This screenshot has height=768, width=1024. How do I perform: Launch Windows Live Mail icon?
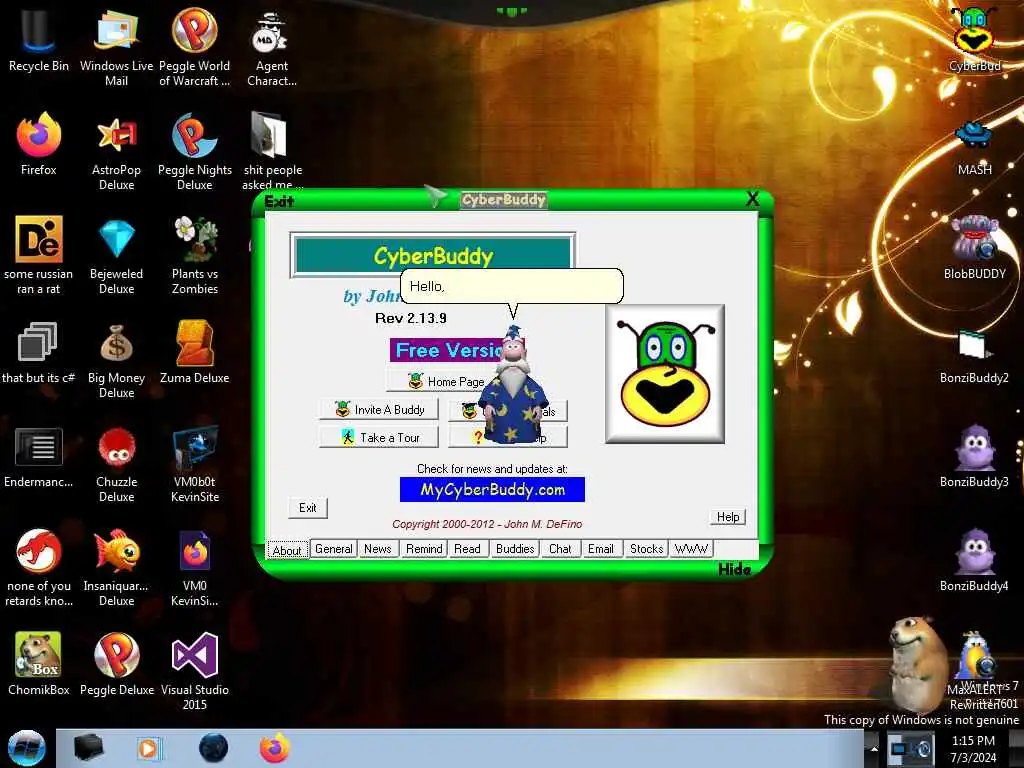tap(116, 46)
